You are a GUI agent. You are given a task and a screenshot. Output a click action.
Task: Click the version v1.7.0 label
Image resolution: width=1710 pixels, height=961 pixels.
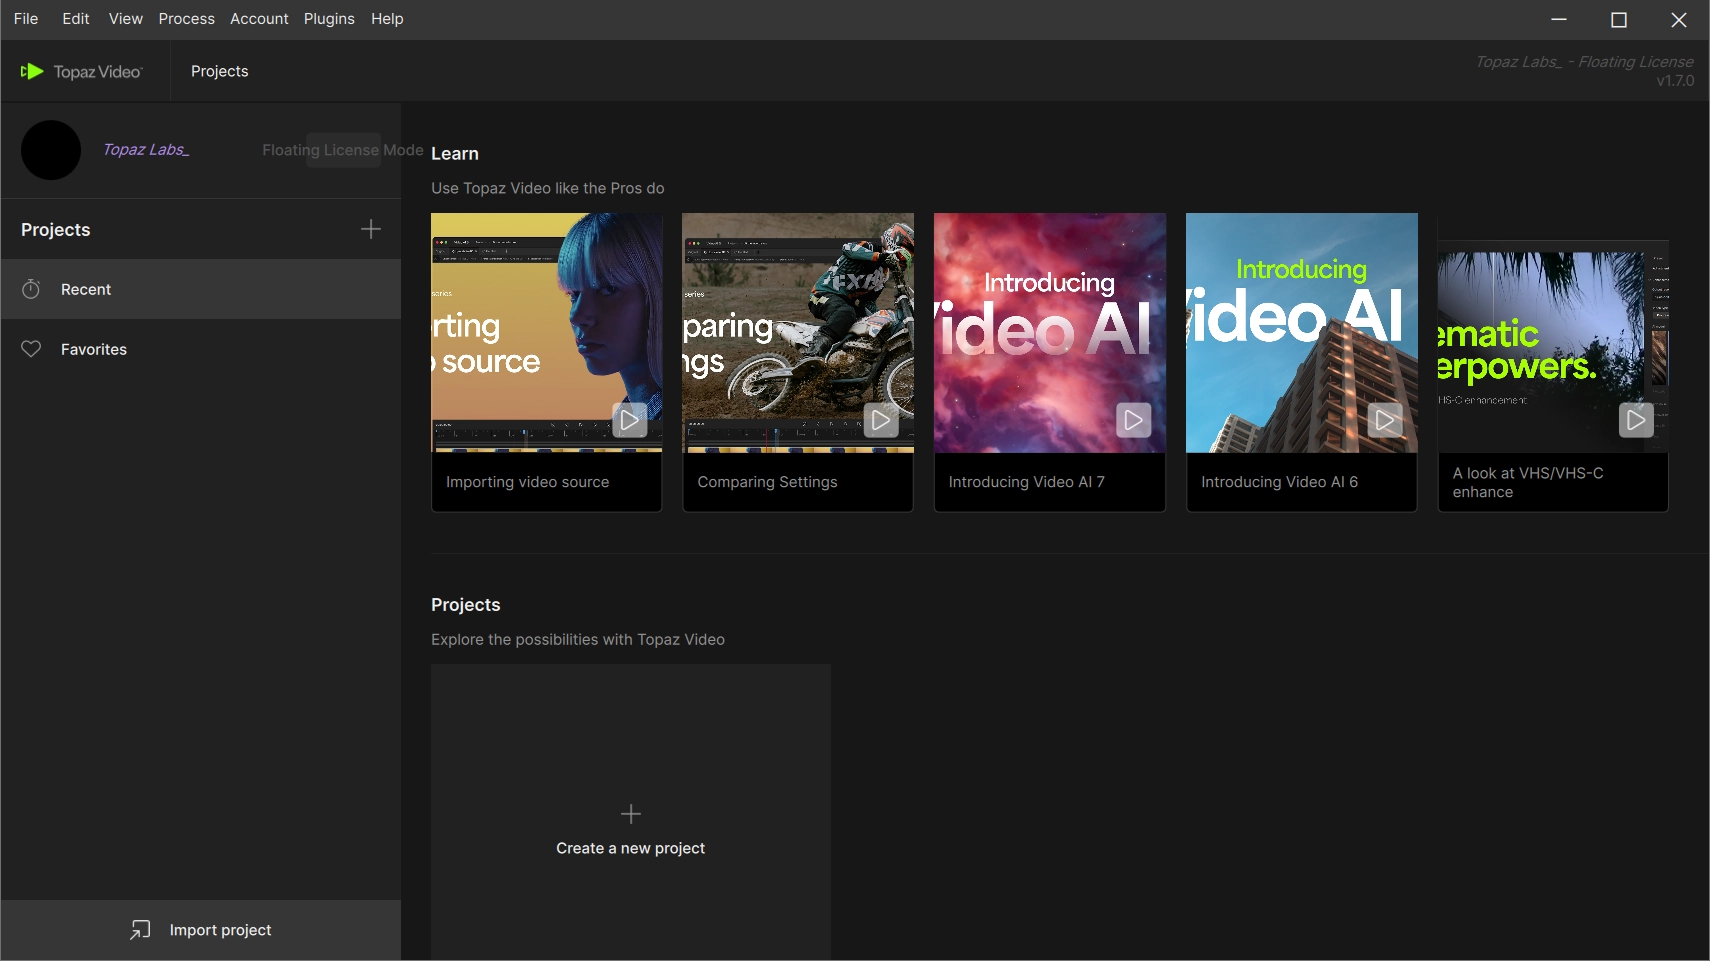[x=1675, y=81]
